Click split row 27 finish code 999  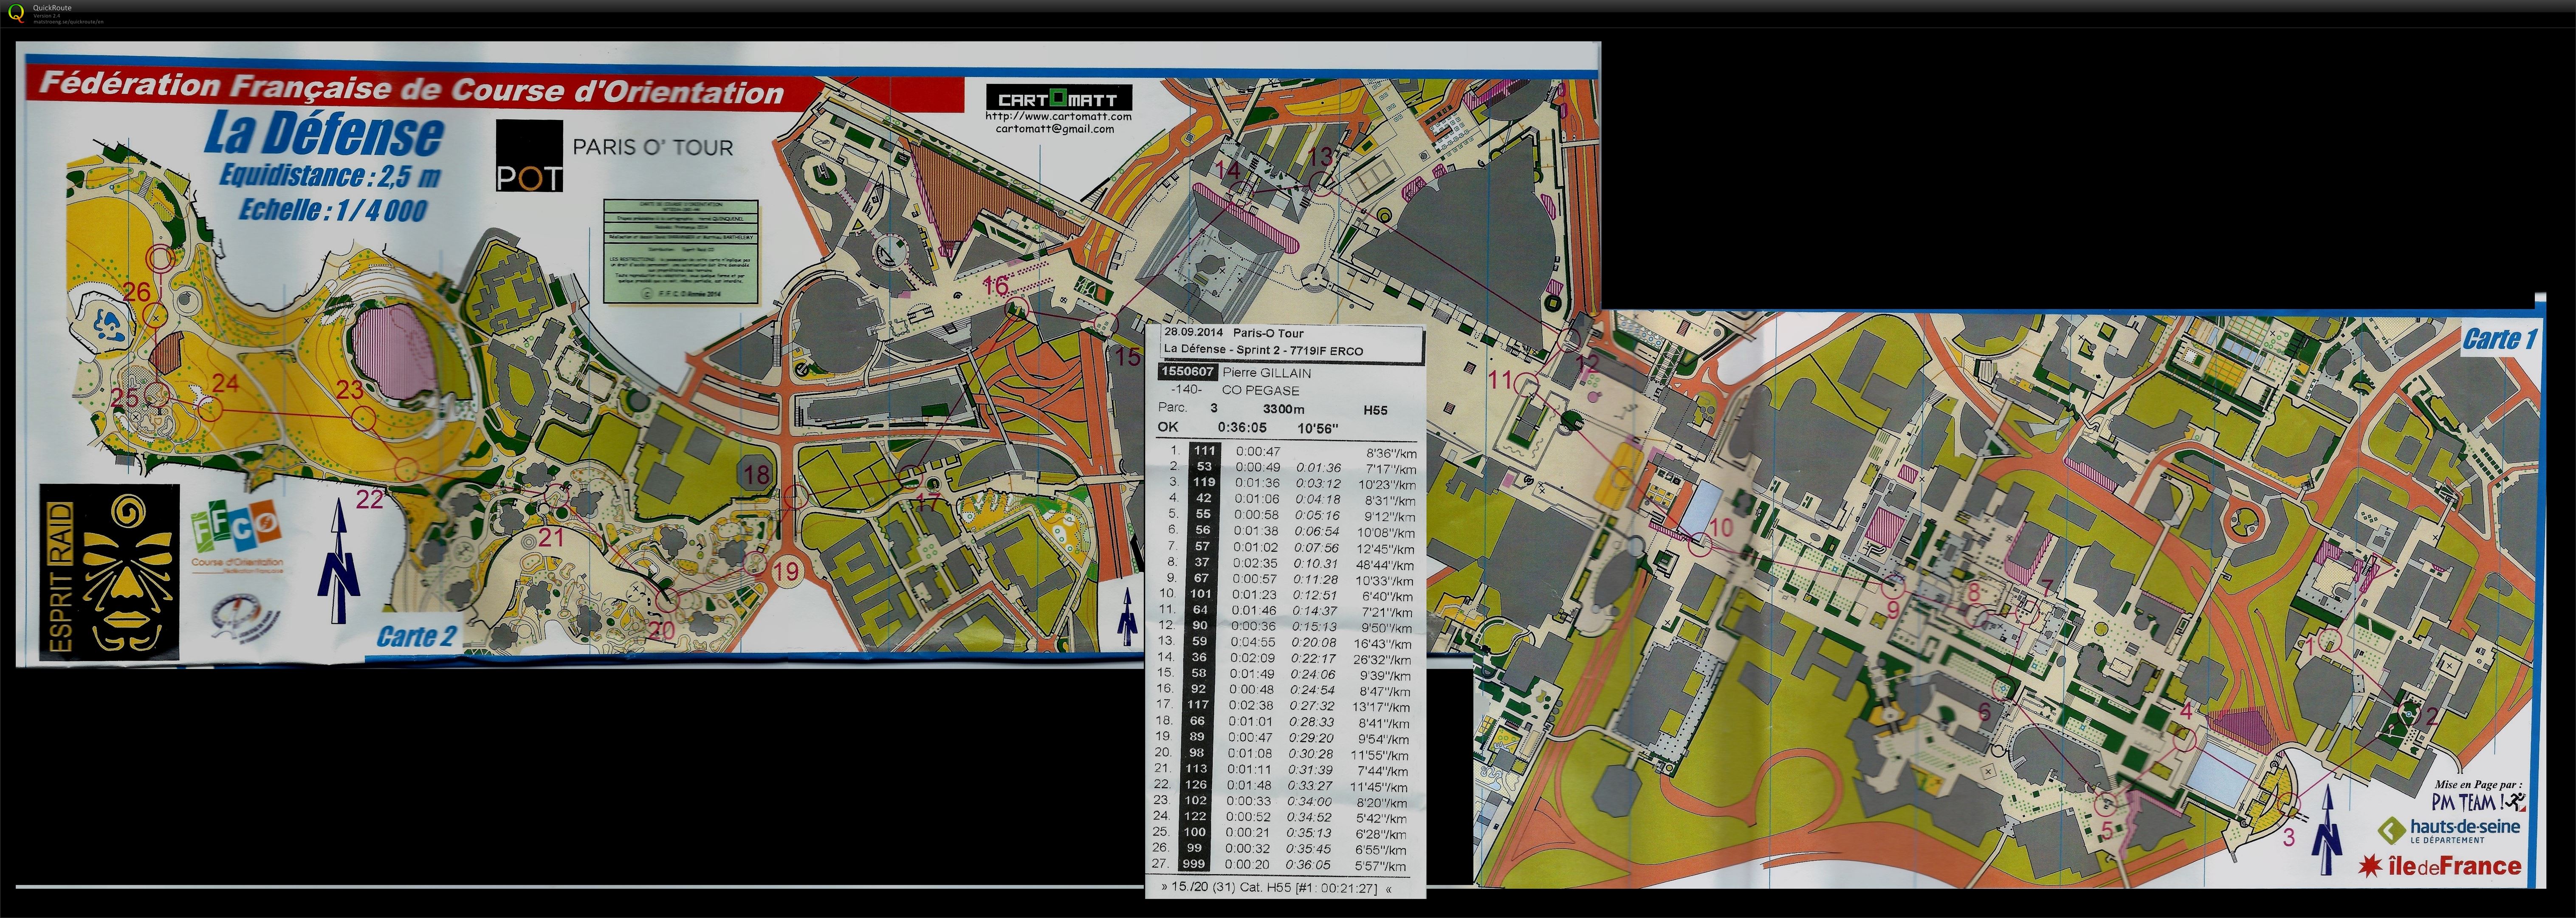tap(1194, 864)
